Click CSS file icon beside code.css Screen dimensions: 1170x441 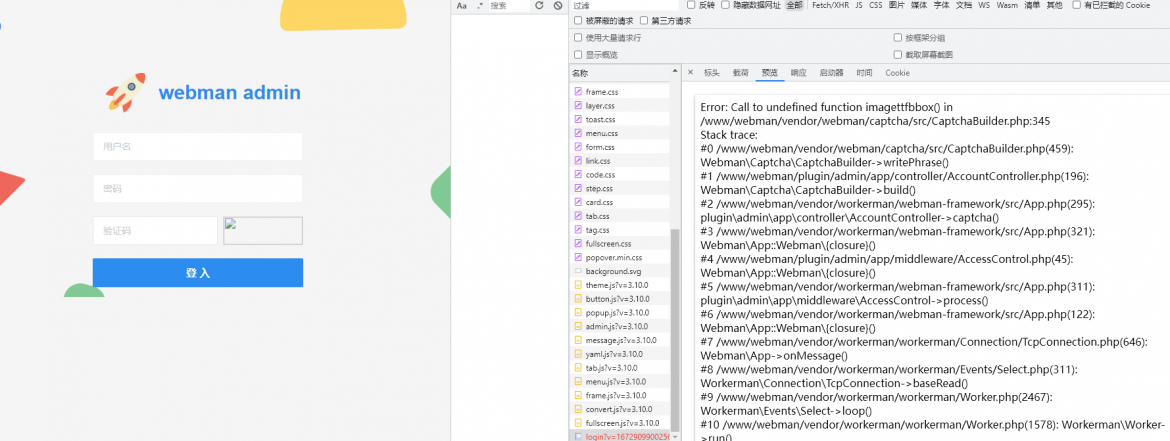pos(578,175)
